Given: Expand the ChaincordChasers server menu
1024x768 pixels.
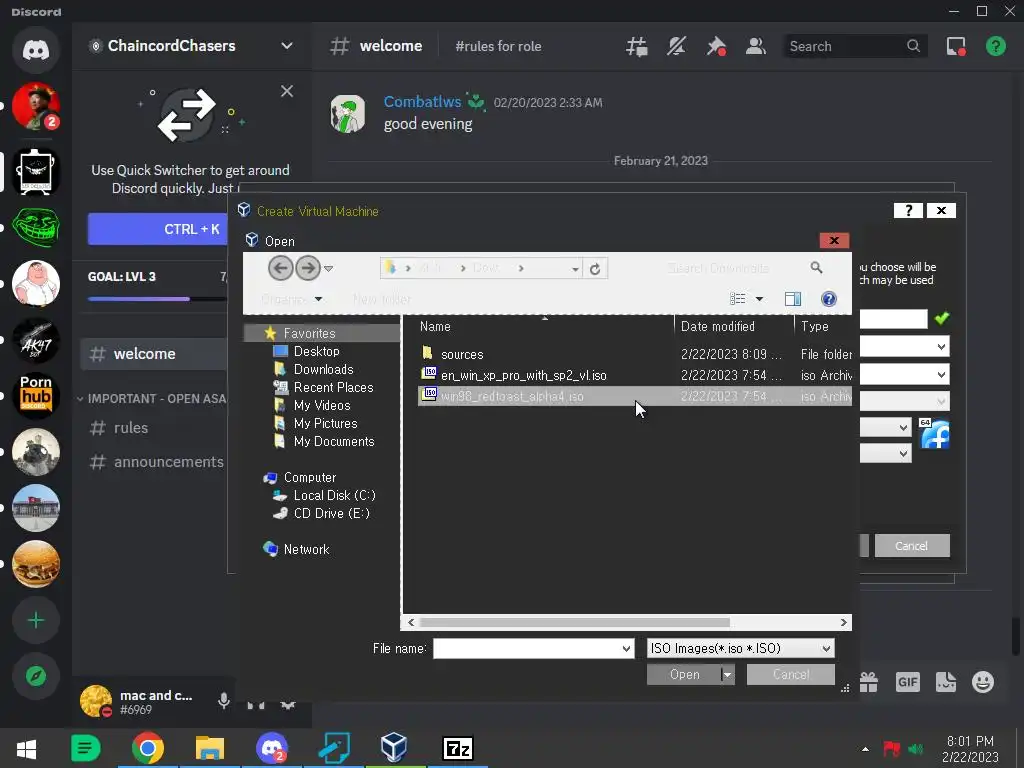Looking at the screenshot, I should click(287, 46).
